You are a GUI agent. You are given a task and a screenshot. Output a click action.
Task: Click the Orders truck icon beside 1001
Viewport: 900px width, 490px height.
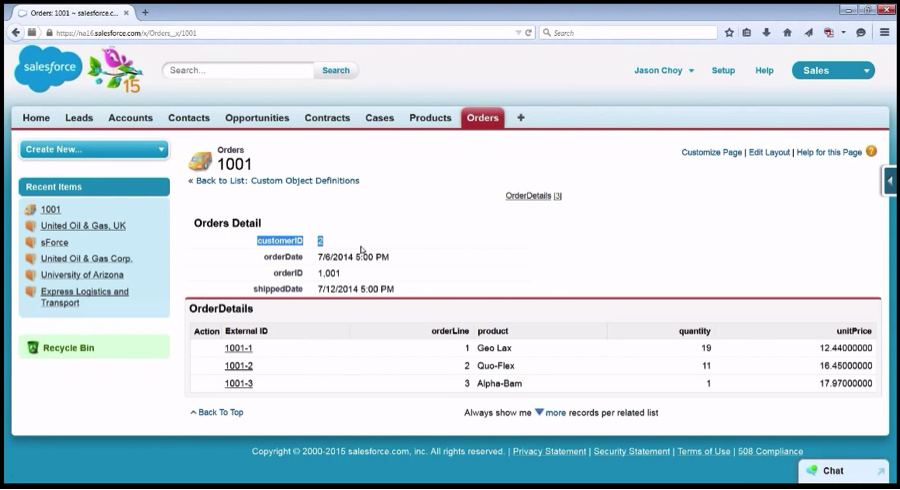click(x=200, y=161)
